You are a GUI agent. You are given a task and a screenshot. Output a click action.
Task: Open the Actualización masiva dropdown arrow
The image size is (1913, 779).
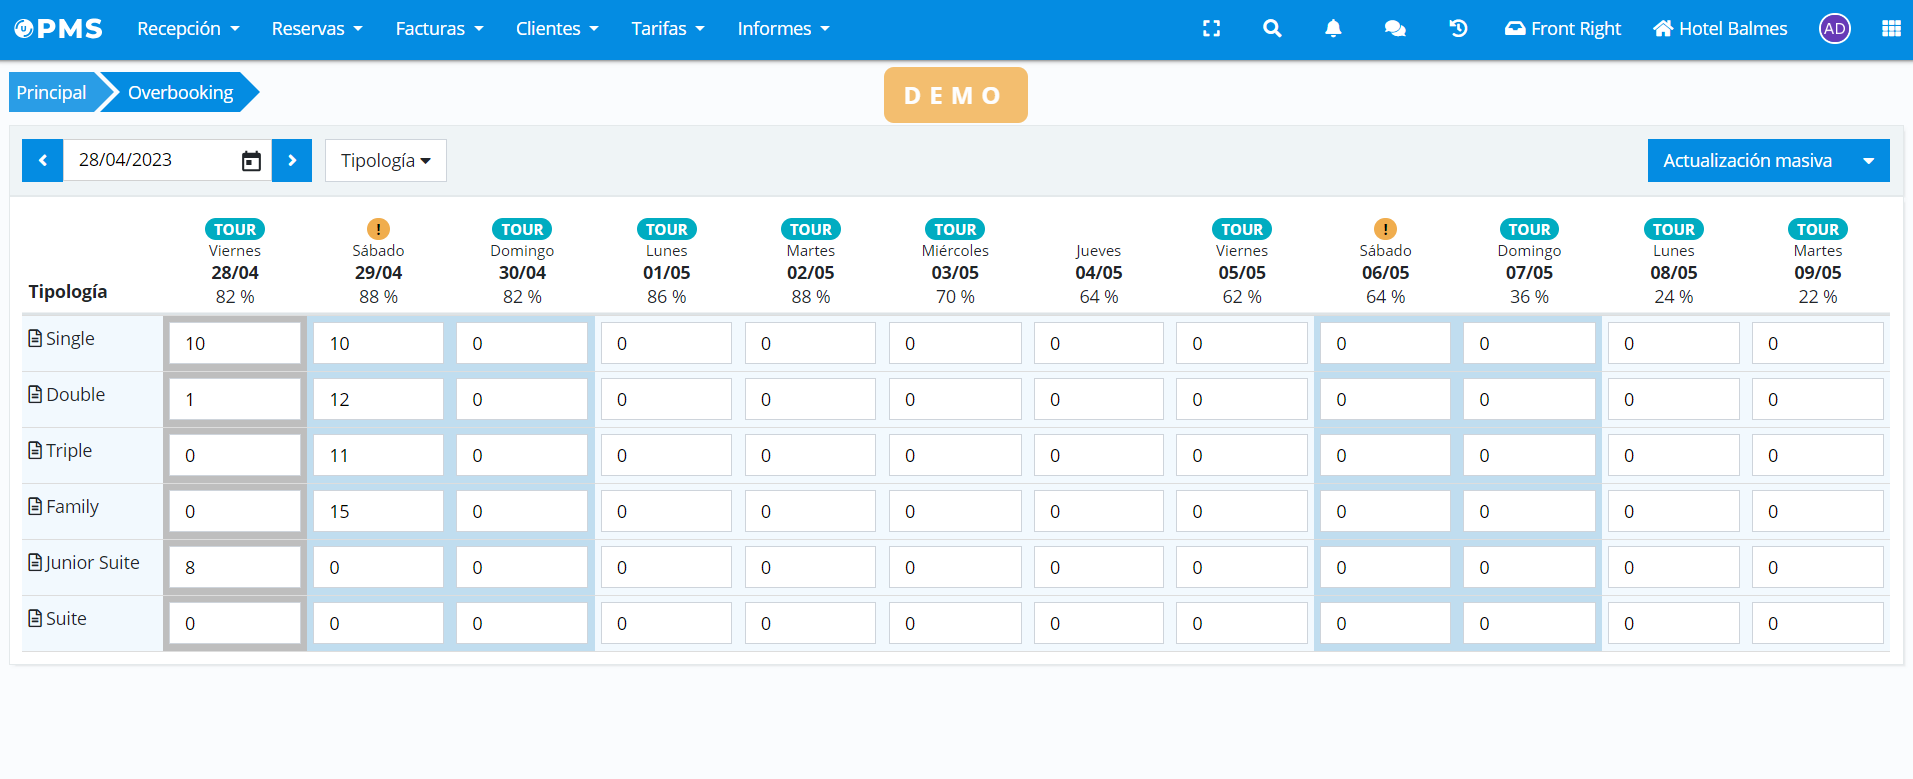pos(1868,161)
